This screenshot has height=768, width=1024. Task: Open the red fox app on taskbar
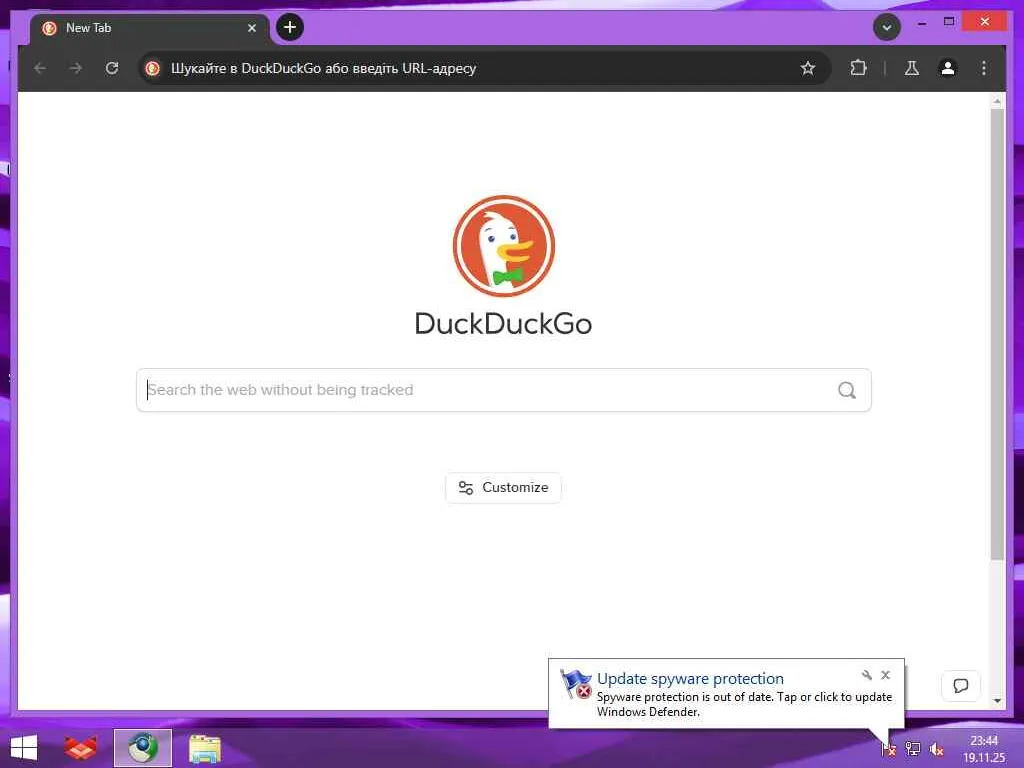coord(81,748)
